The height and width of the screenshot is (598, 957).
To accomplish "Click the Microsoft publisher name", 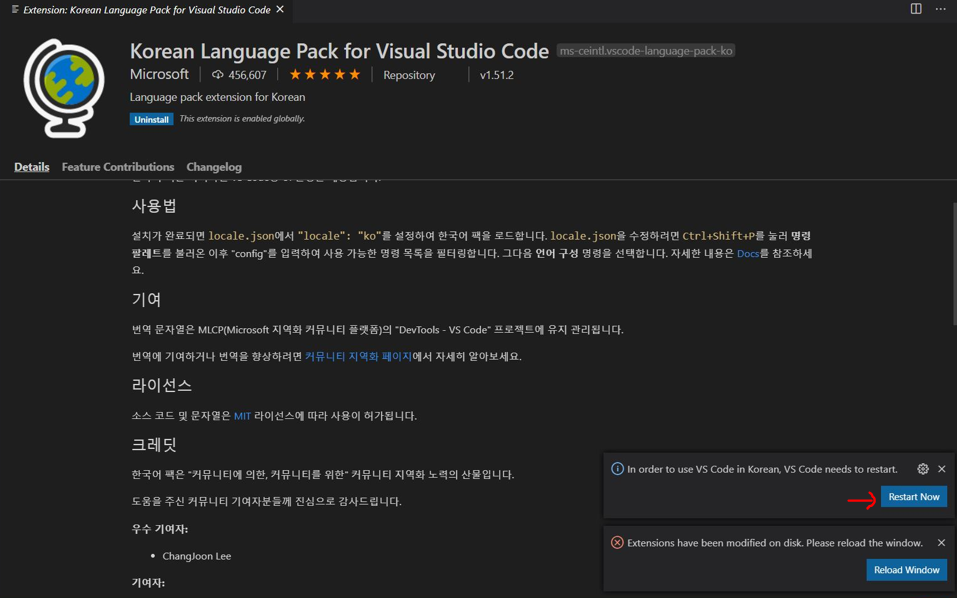I will (159, 74).
